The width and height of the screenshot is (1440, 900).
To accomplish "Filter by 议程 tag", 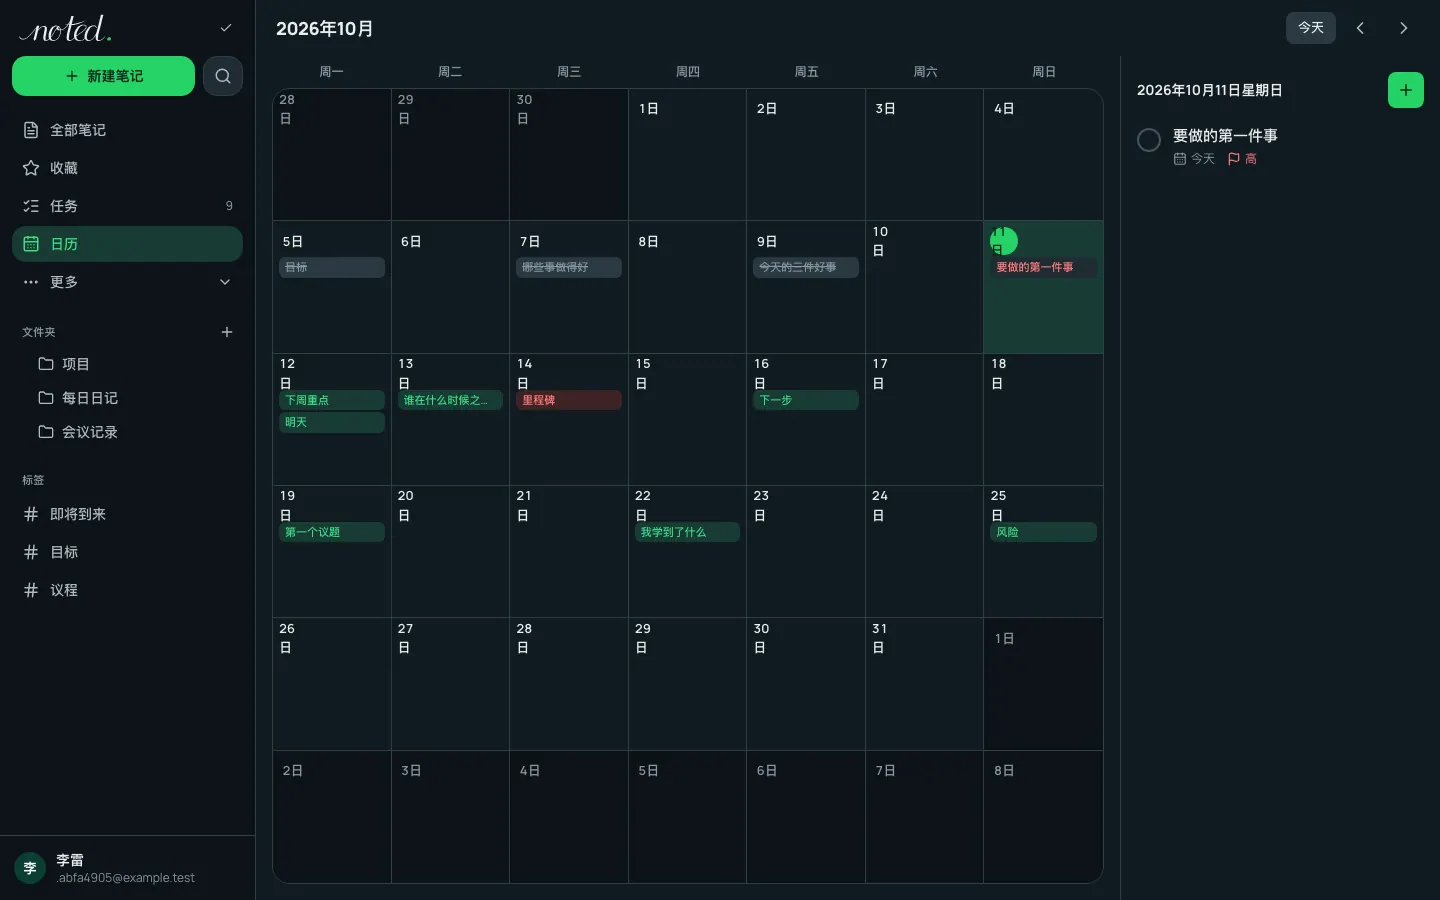I will (x=127, y=590).
